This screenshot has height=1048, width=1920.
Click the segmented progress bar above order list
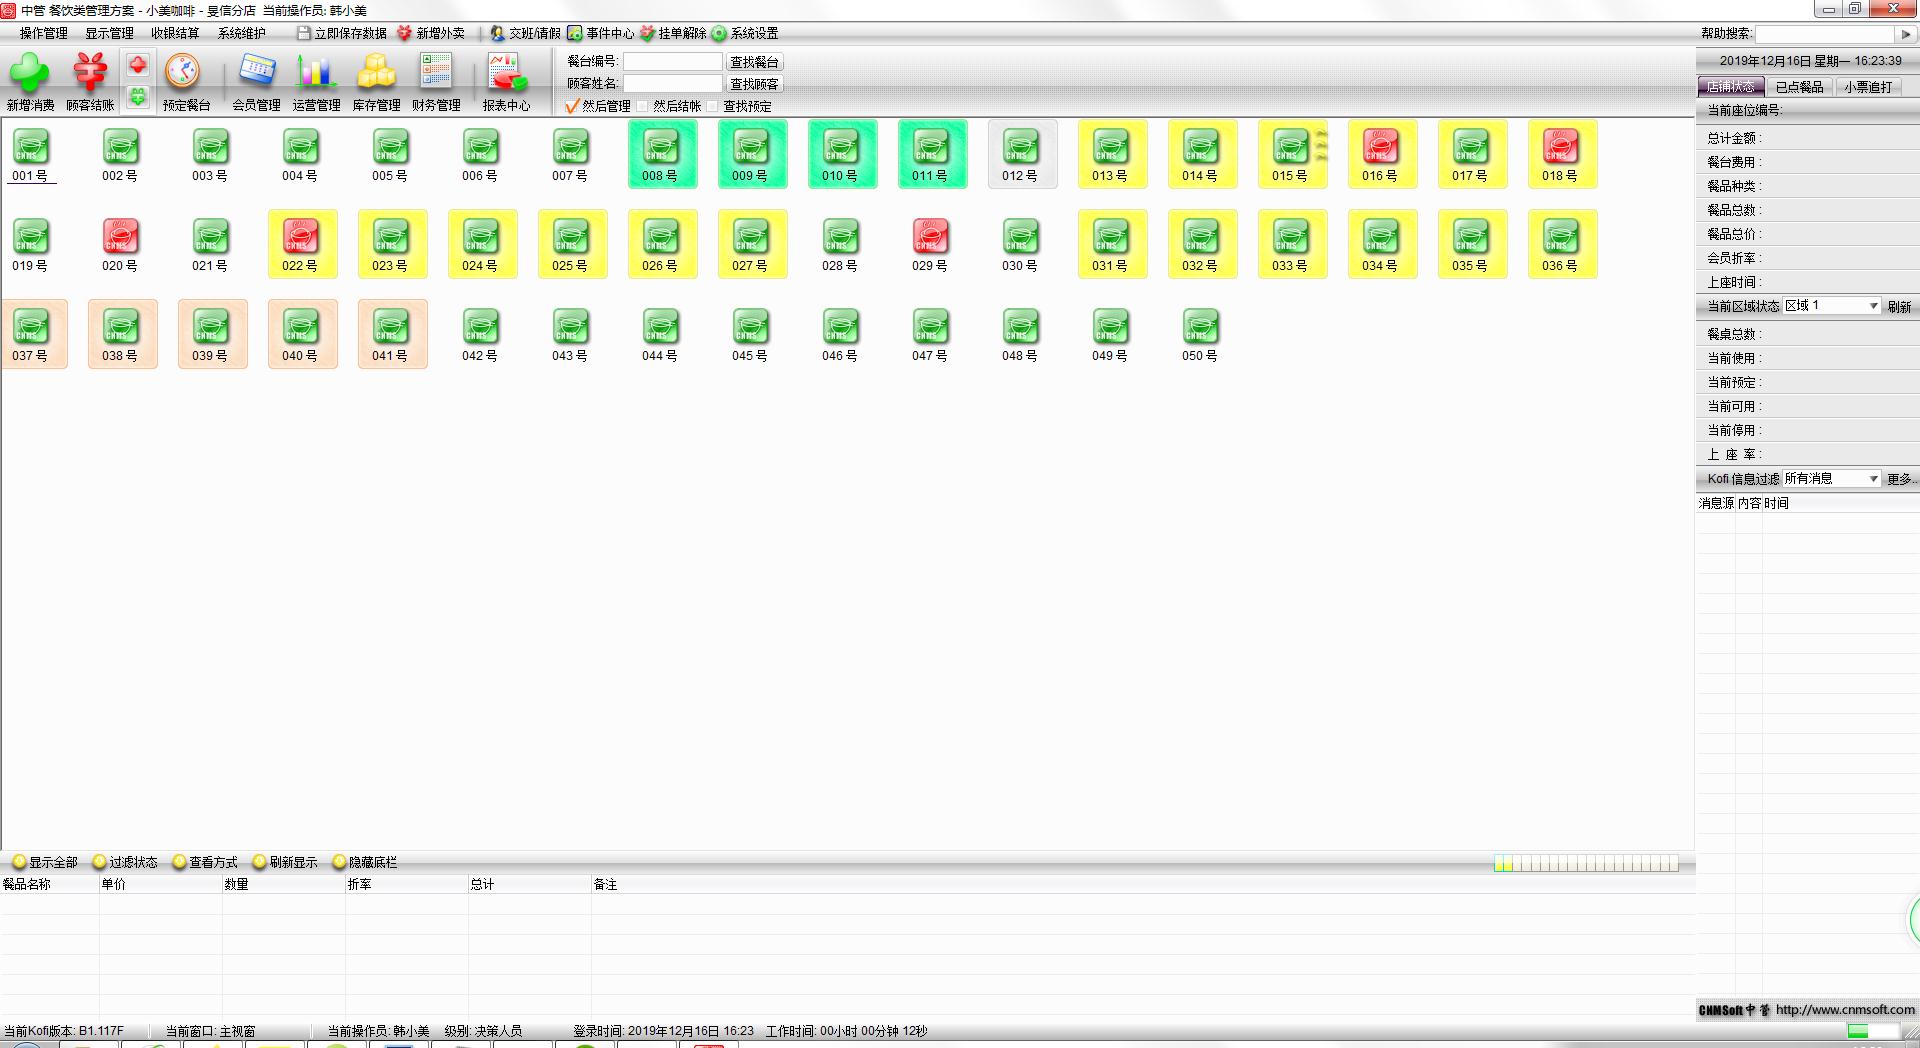tap(1586, 863)
